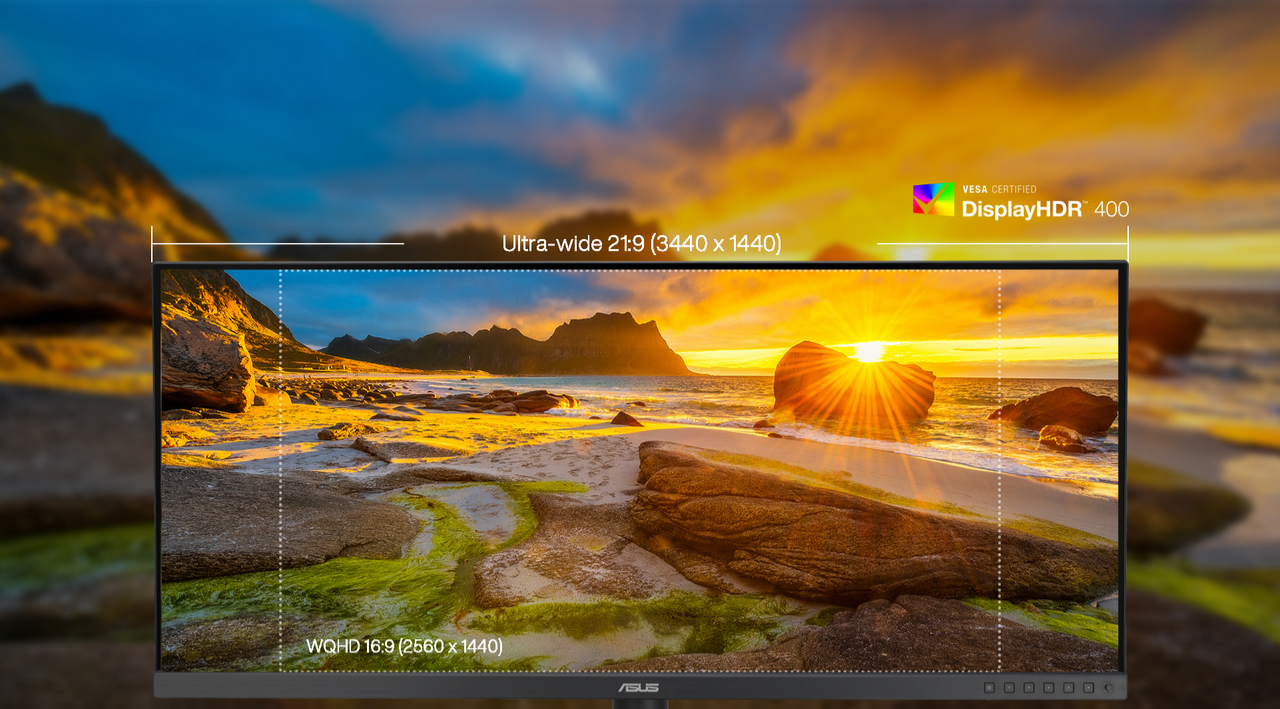Click the VESA DisplayHDR colorful logo icon
Viewport: 1280px width, 709px height.
(x=933, y=199)
